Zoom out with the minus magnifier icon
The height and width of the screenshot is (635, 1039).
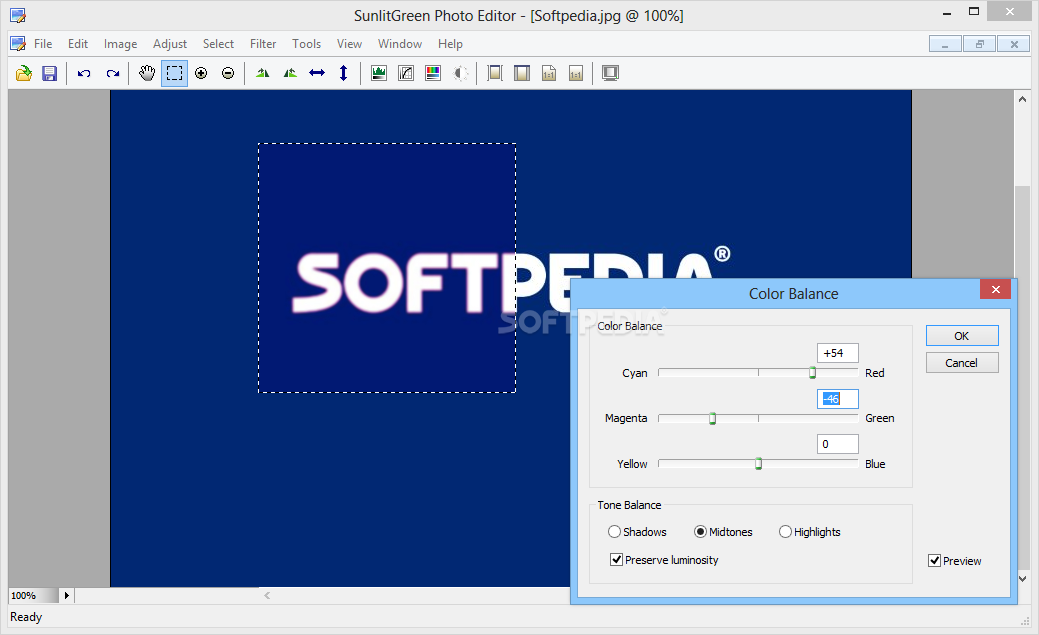pyautogui.click(x=228, y=73)
